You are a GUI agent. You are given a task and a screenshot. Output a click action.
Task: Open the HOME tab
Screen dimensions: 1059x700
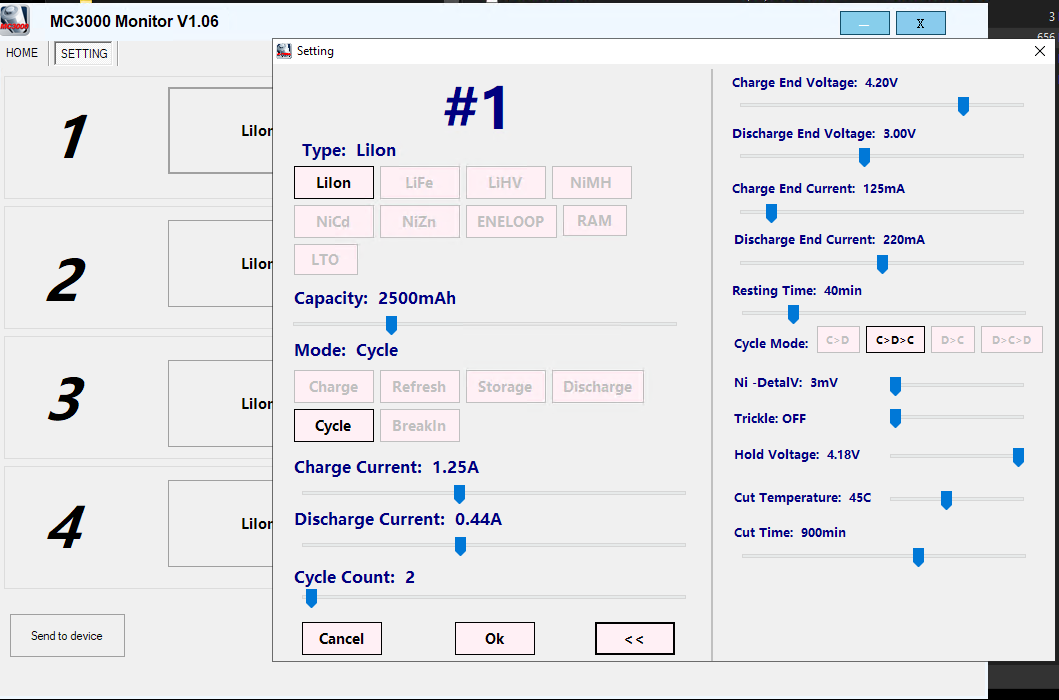click(x=22, y=53)
